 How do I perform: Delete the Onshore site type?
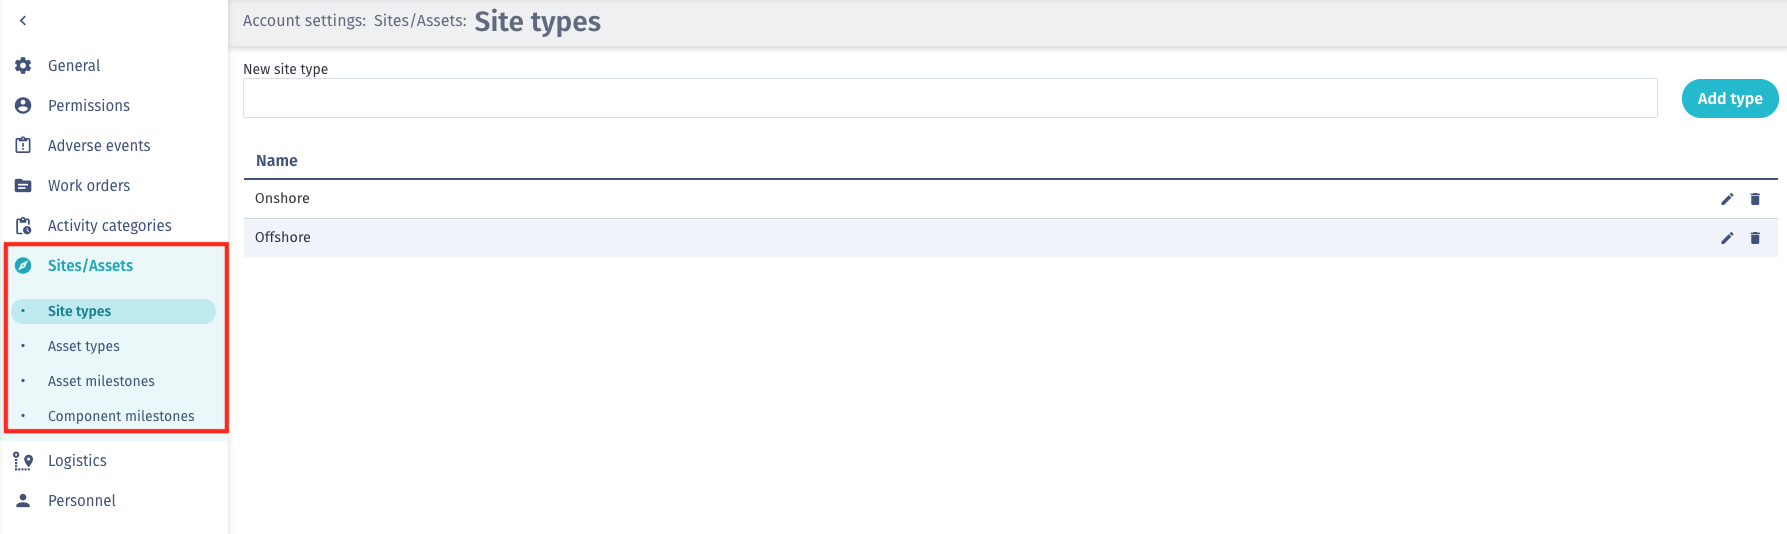[x=1755, y=199]
